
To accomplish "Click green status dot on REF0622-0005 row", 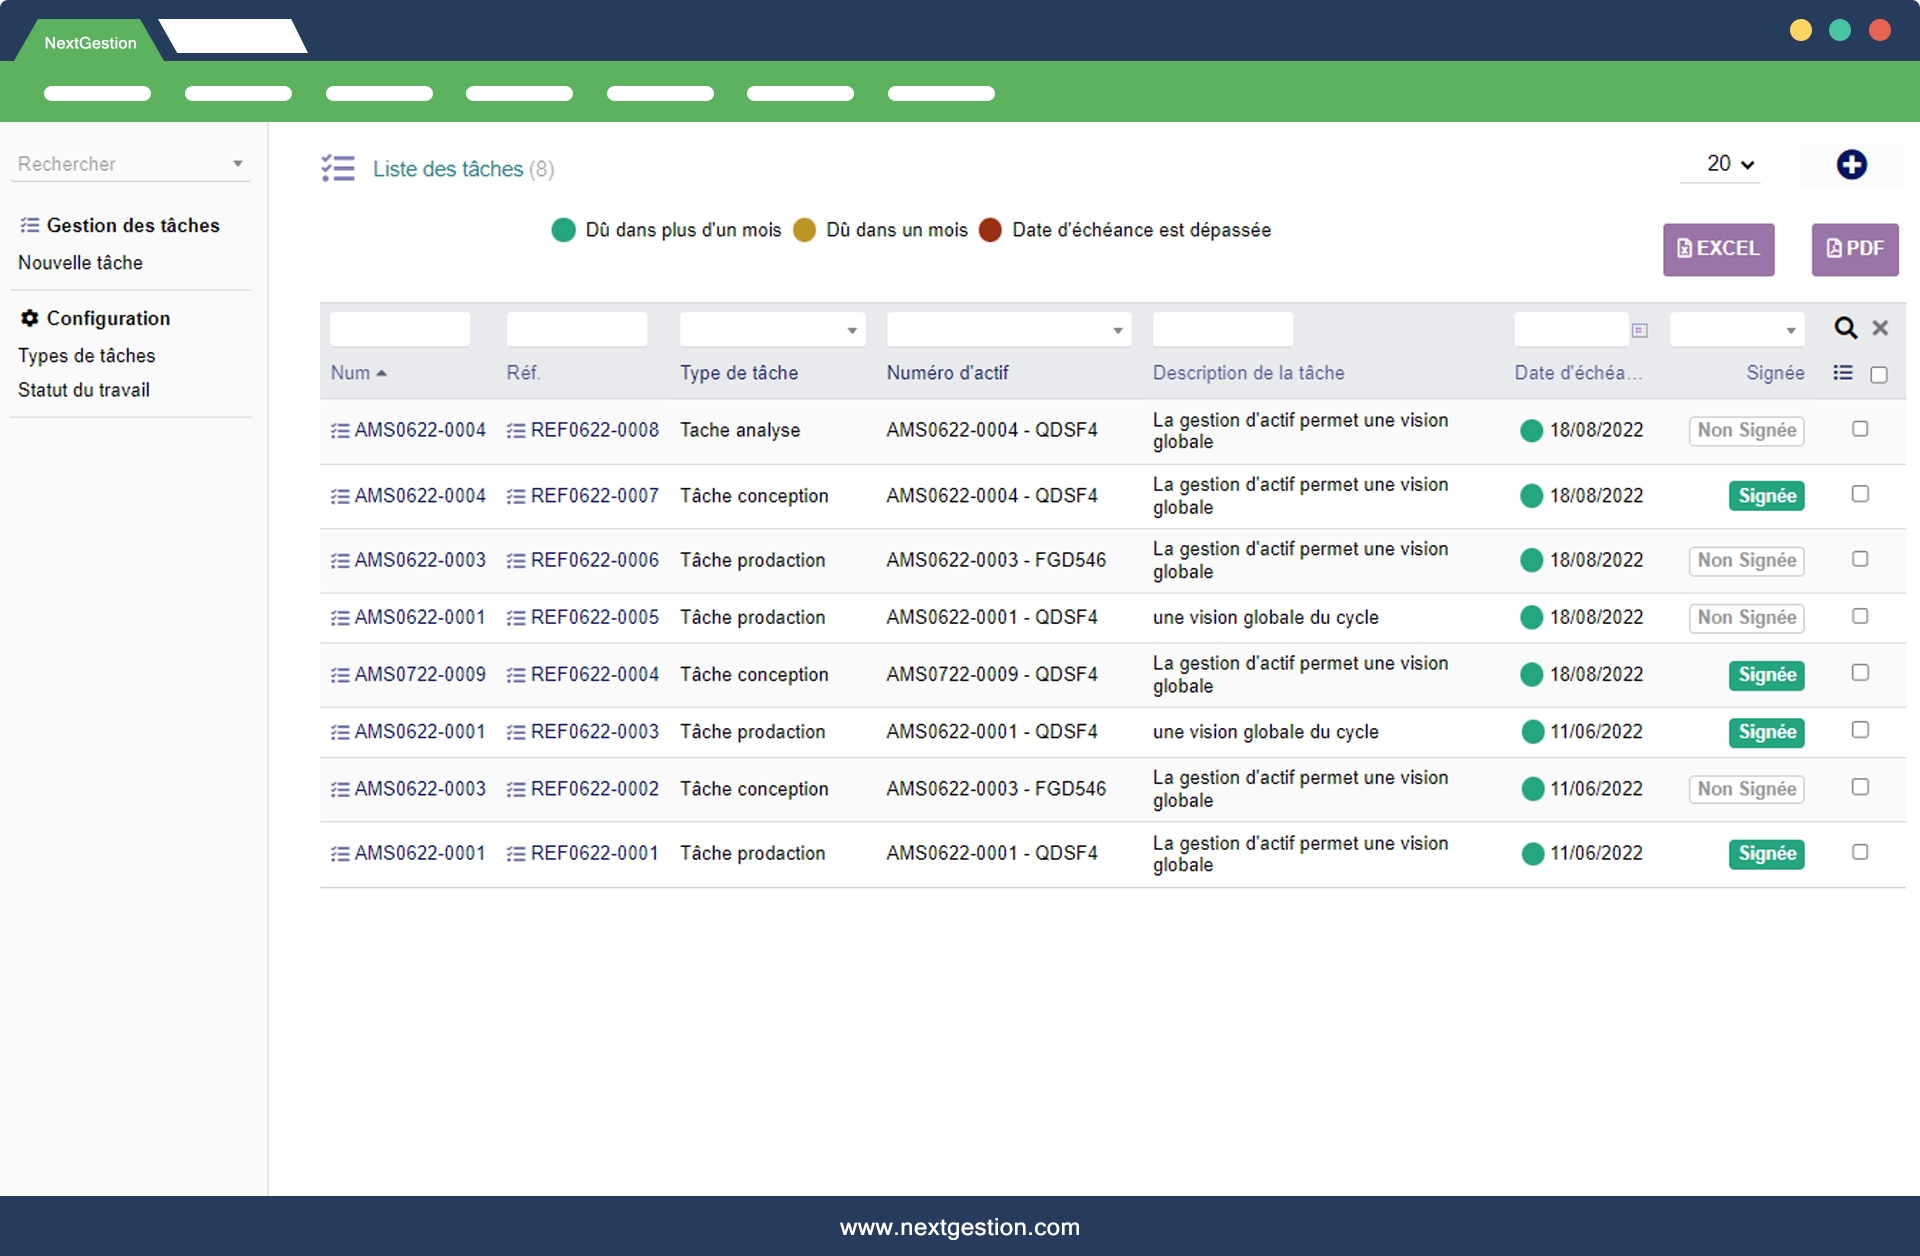I will coord(1531,618).
